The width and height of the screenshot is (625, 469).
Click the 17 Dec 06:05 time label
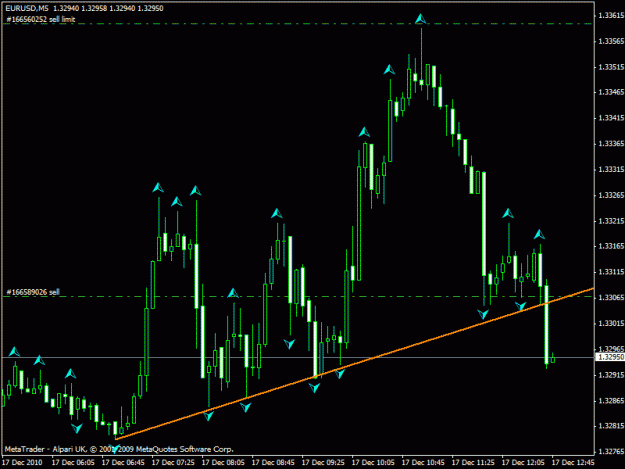click(73, 463)
